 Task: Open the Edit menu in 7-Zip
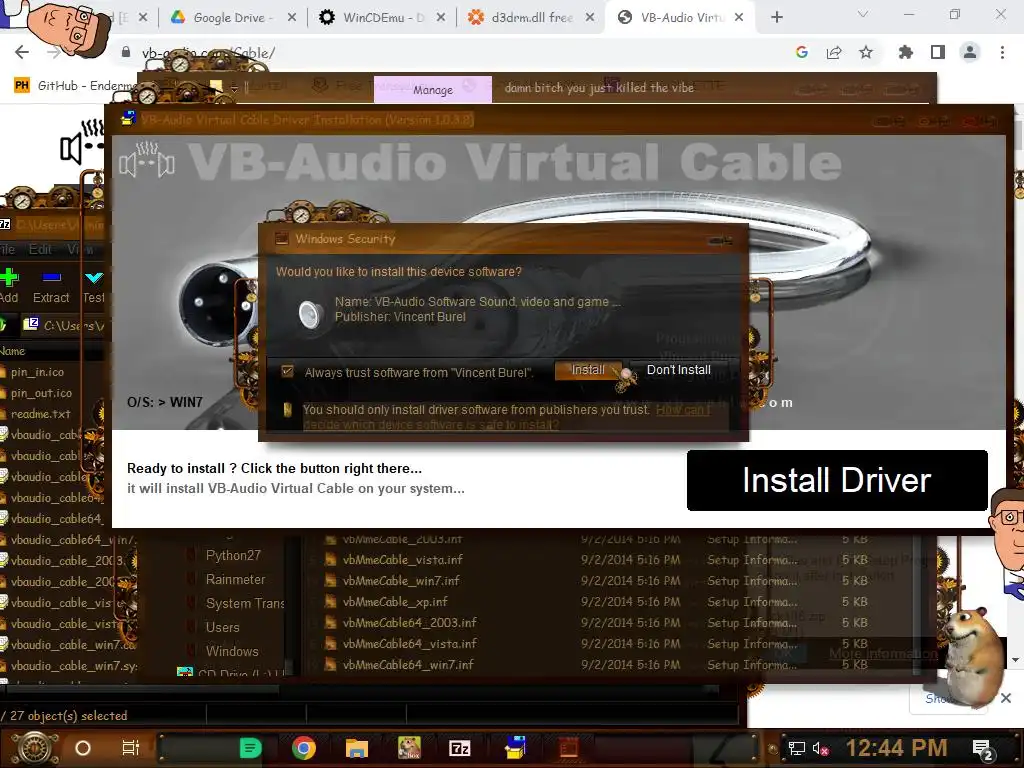click(x=40, y=249)
